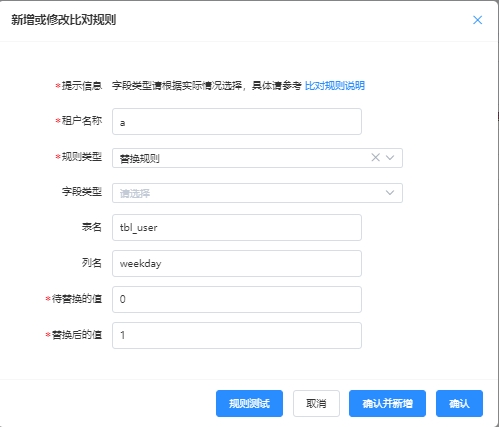Focus the 待替换的值 input field
This screenshot has height=427, width=499.
coord(237,299)
